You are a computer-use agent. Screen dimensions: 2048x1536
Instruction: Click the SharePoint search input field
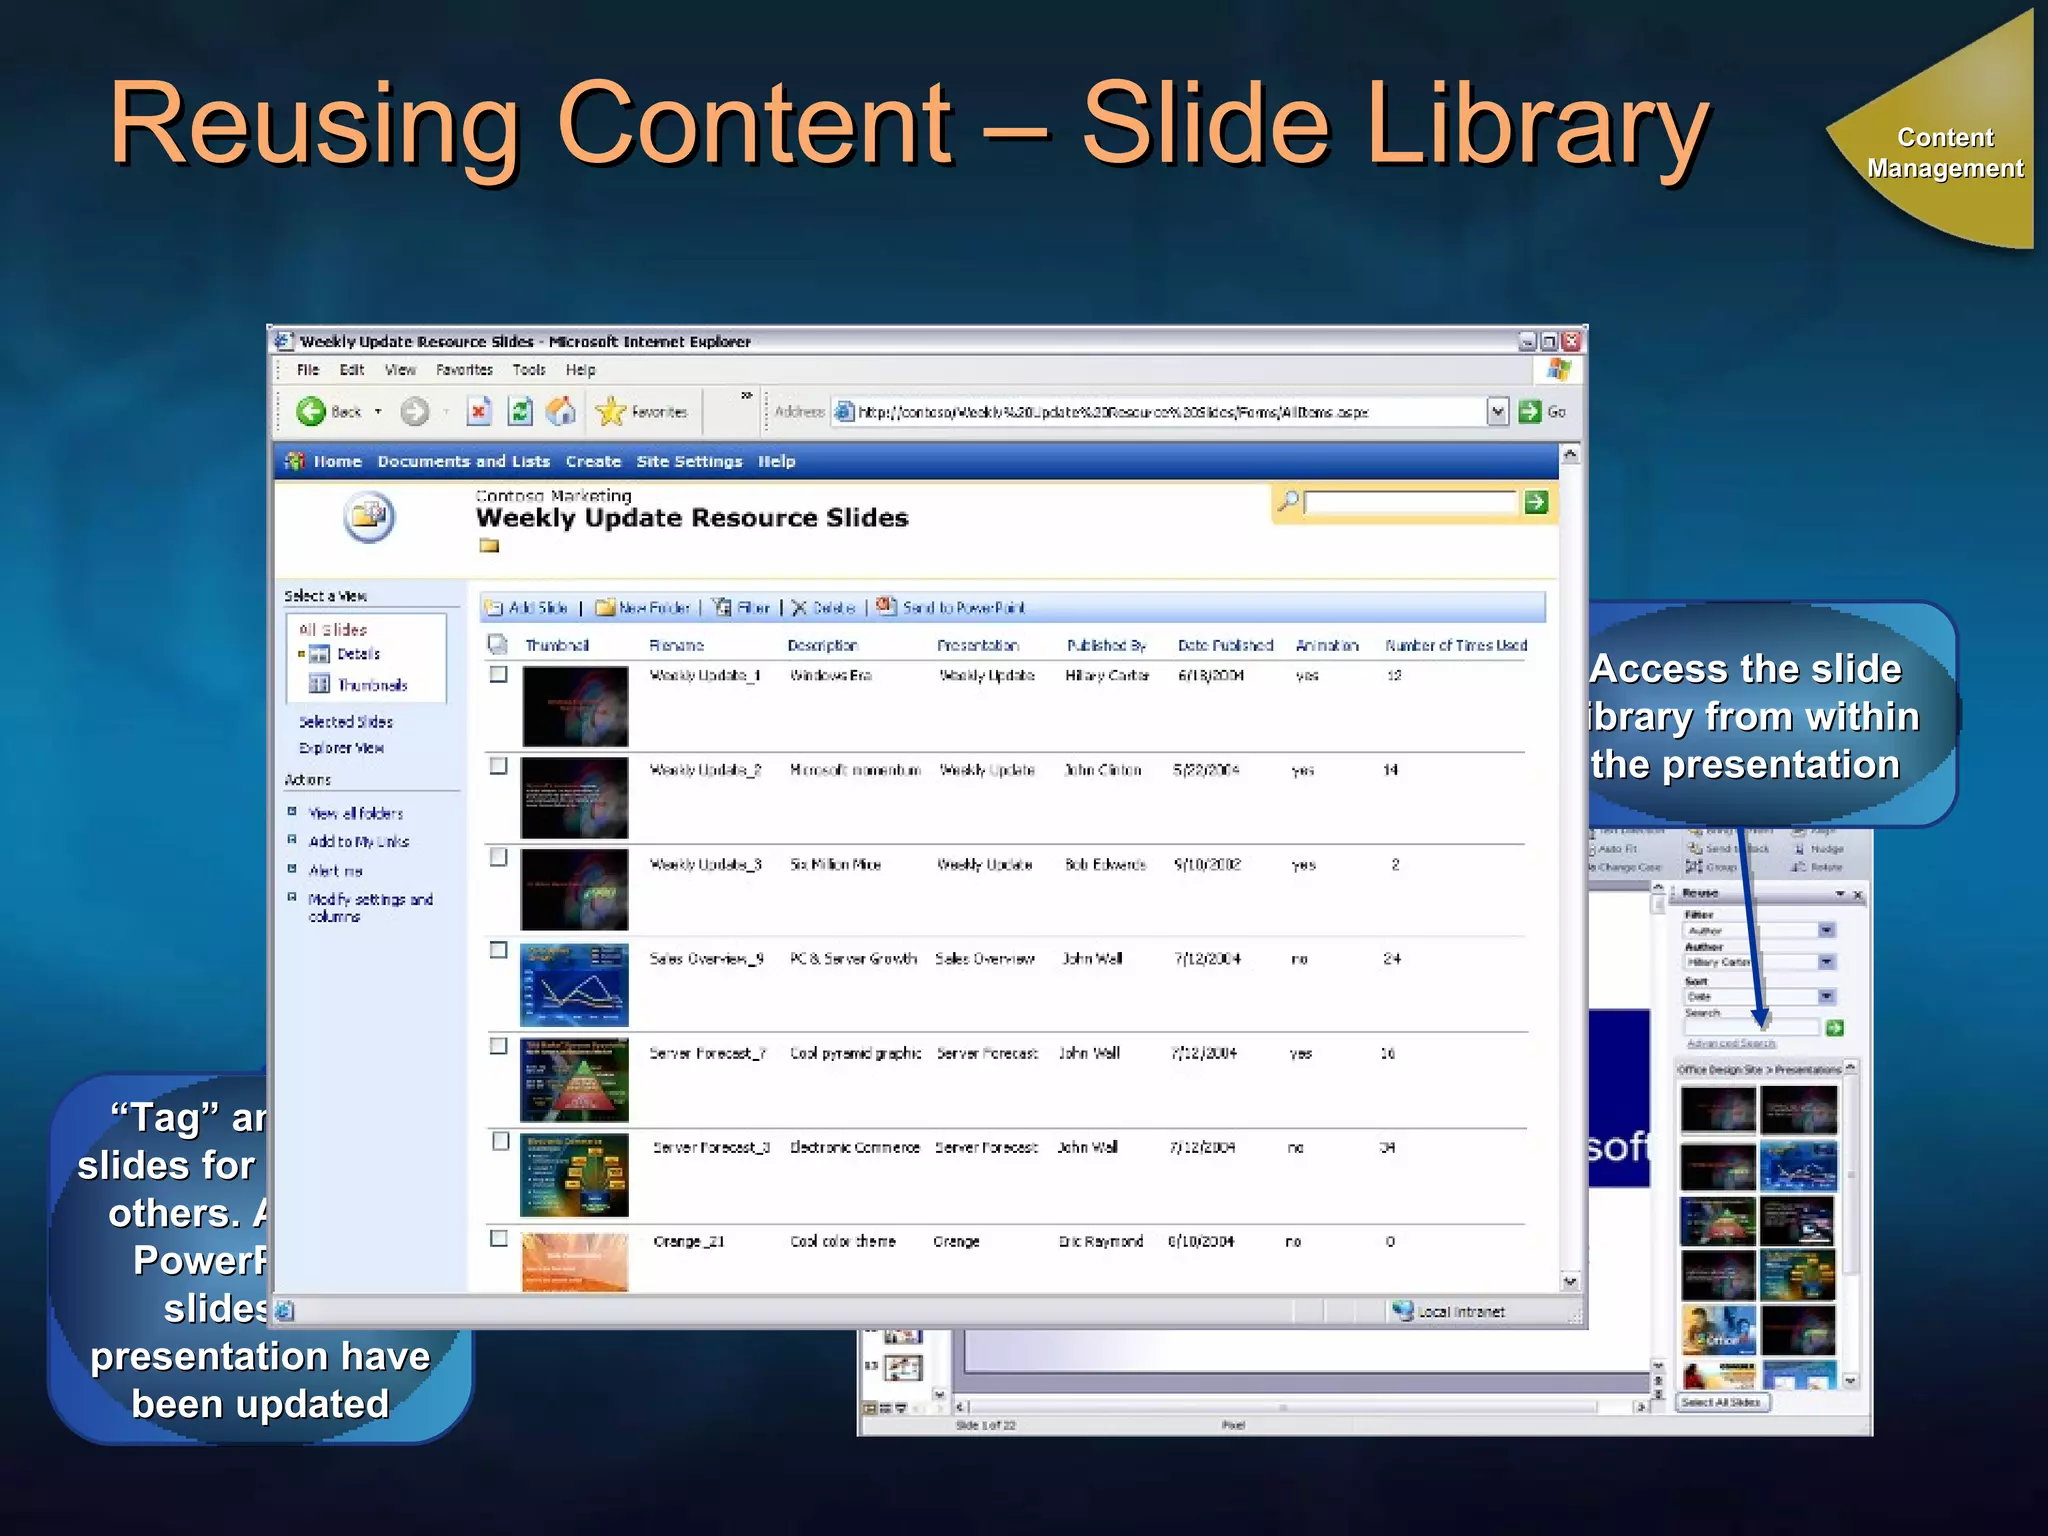pos(1411,502)
